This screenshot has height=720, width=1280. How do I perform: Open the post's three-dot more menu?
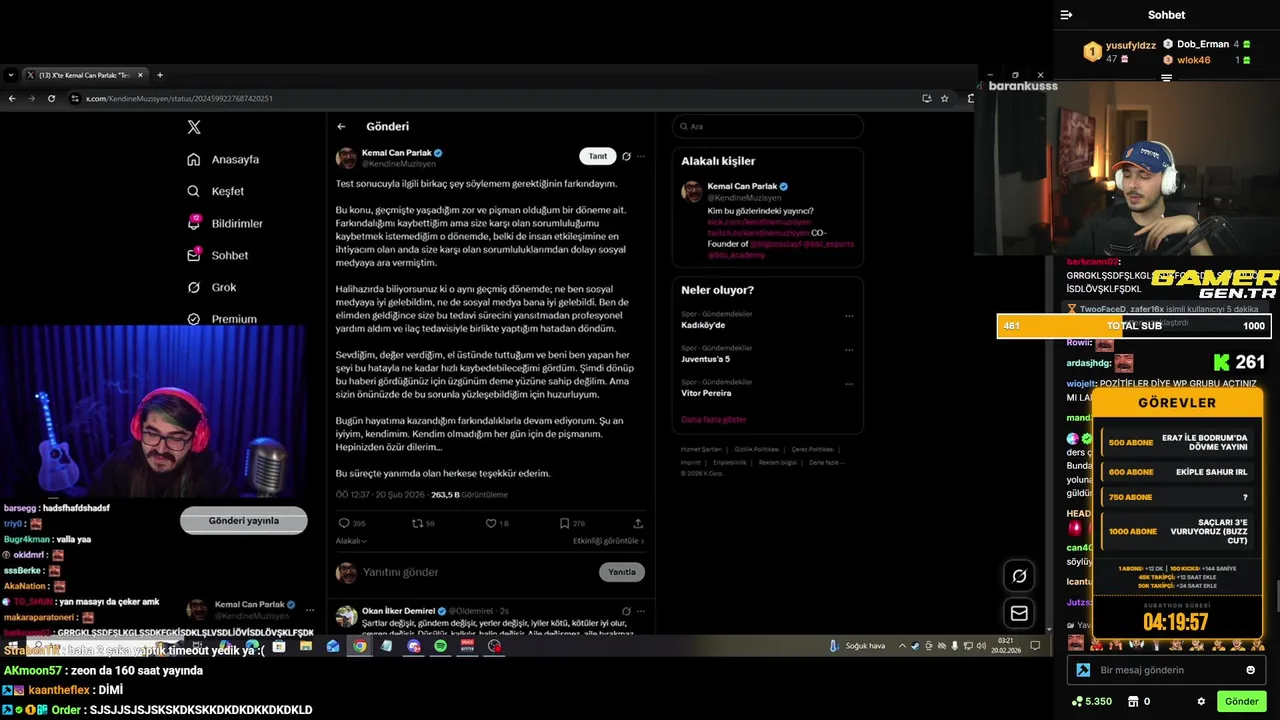[x=641, y=156]
